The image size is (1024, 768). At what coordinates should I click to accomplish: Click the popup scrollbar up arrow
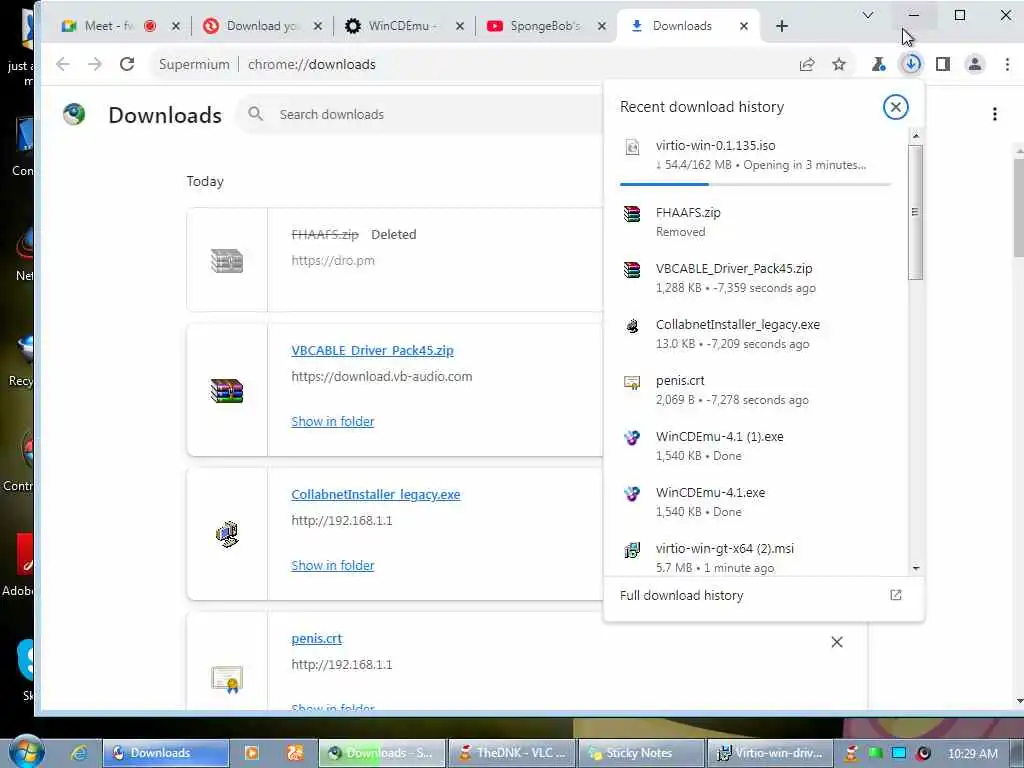coord(916,136)
